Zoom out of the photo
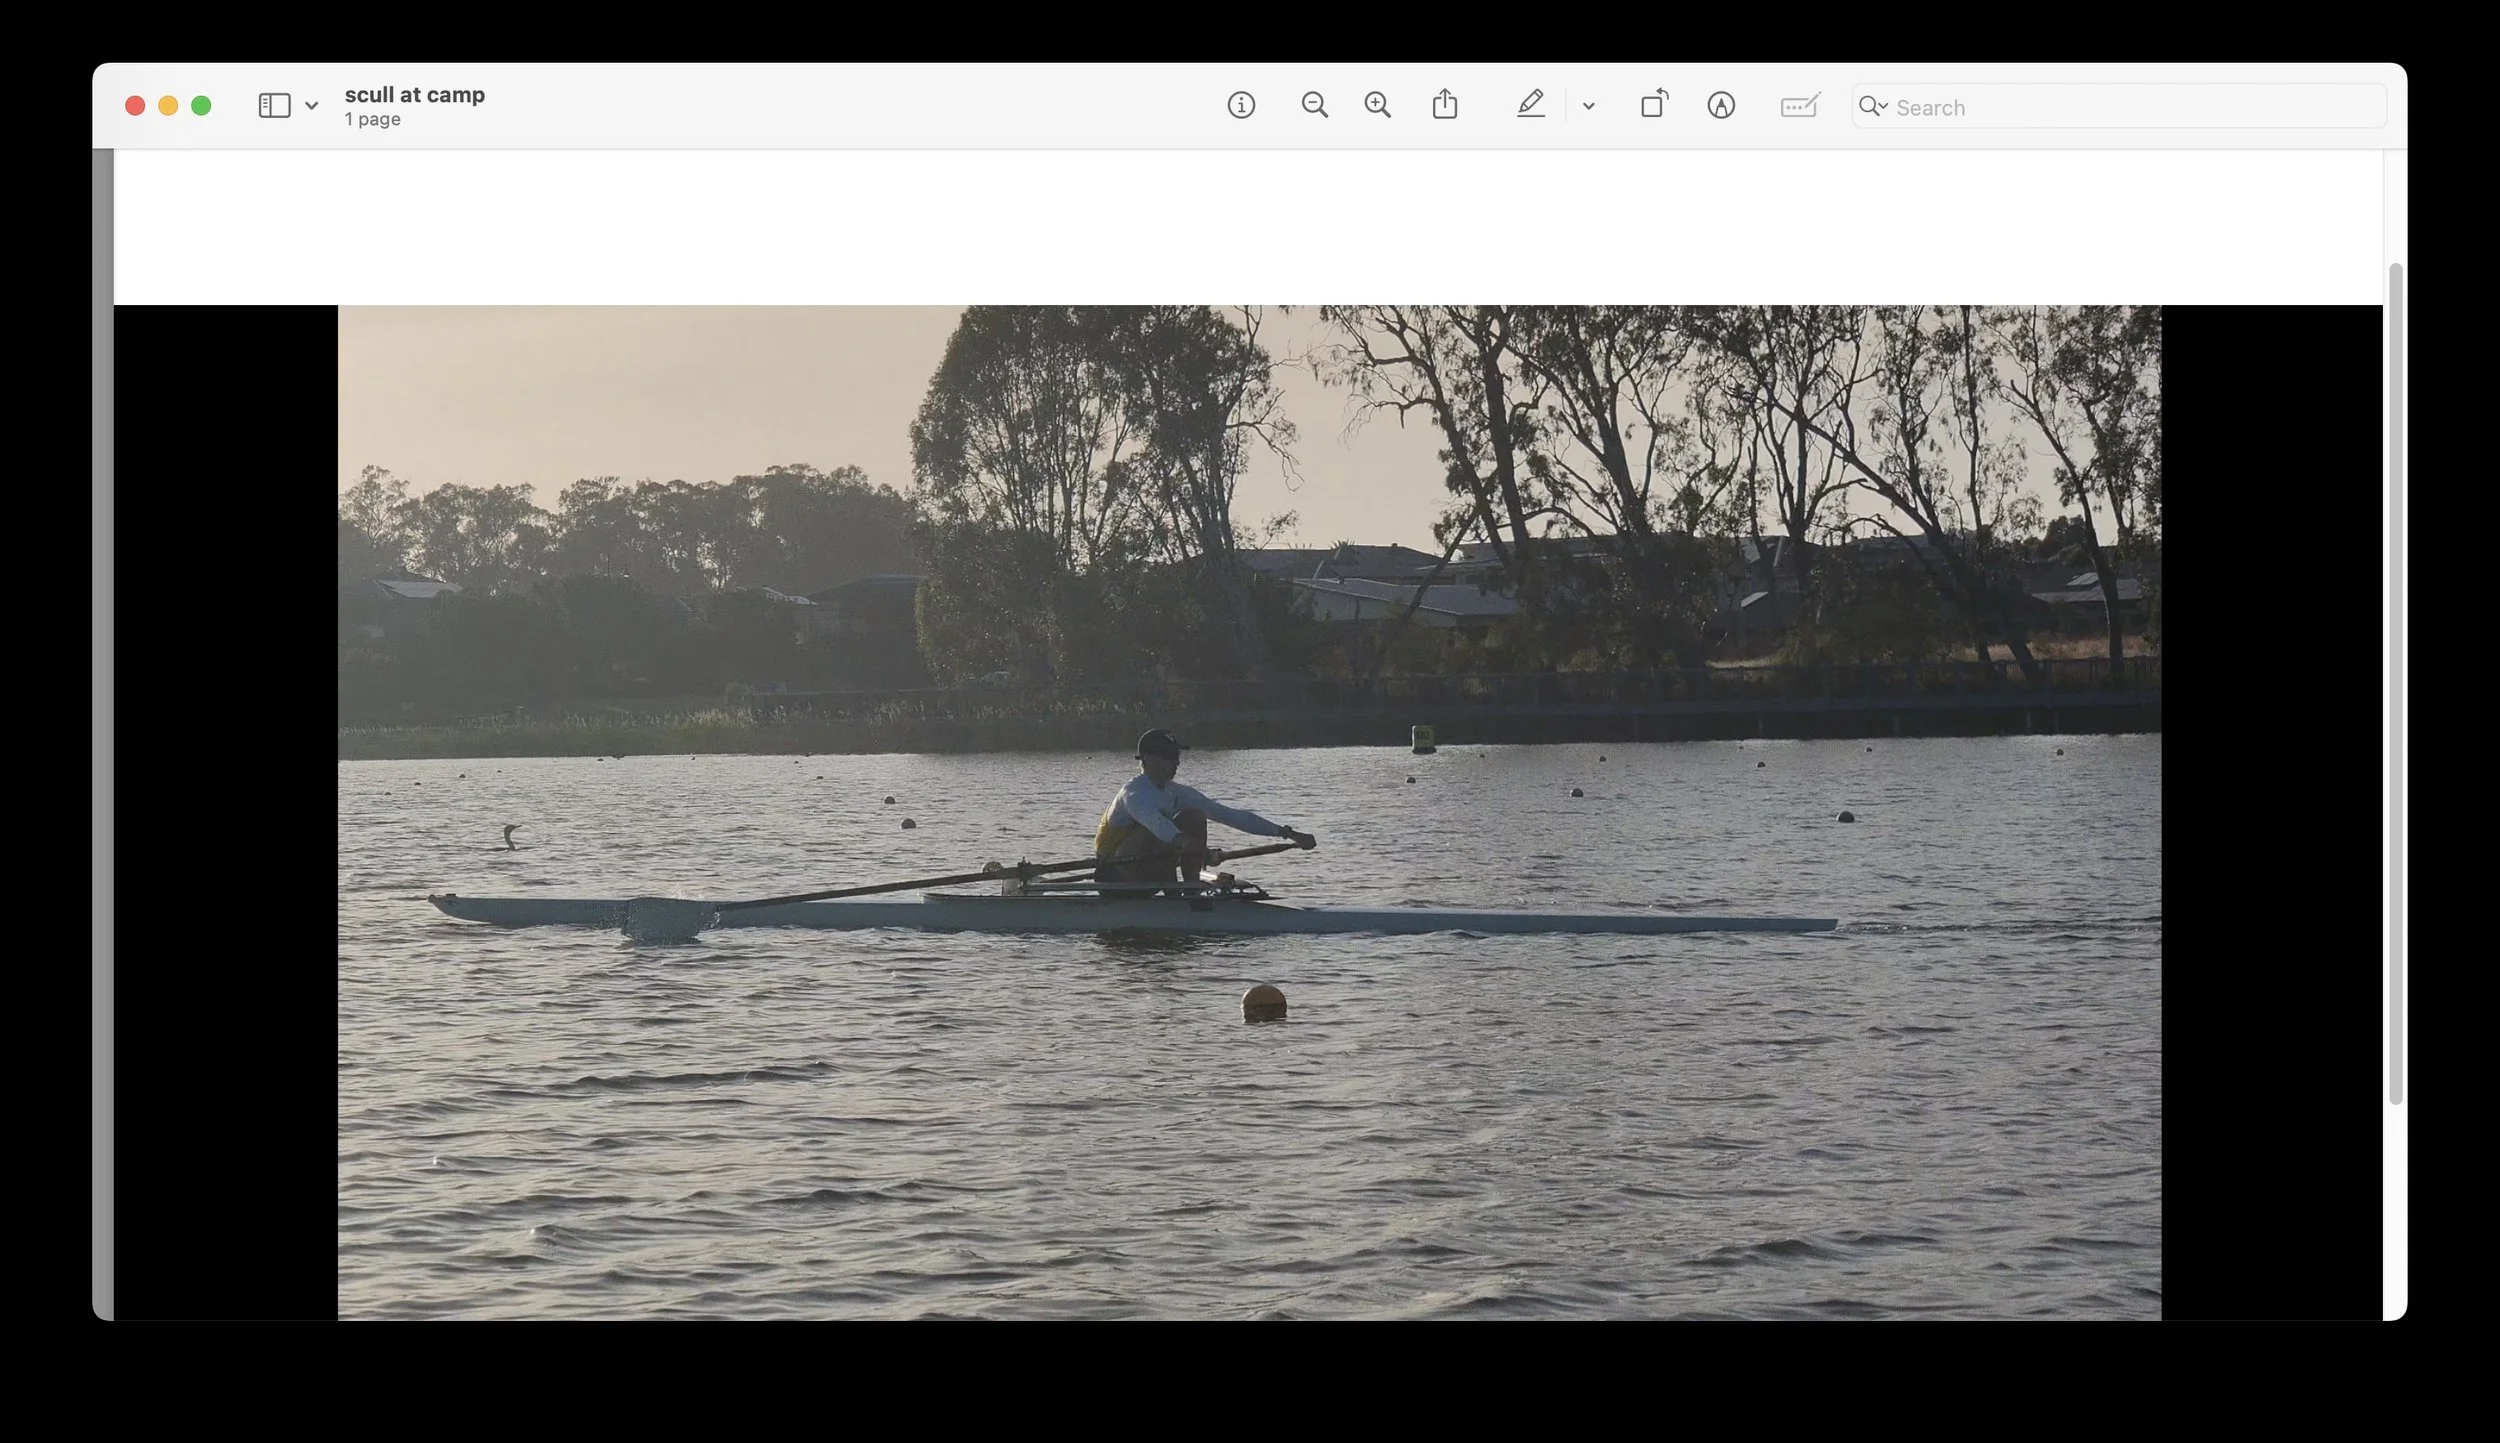Image resolution: width=2500 pixels, height=1443 pixels. [1315, 105]
